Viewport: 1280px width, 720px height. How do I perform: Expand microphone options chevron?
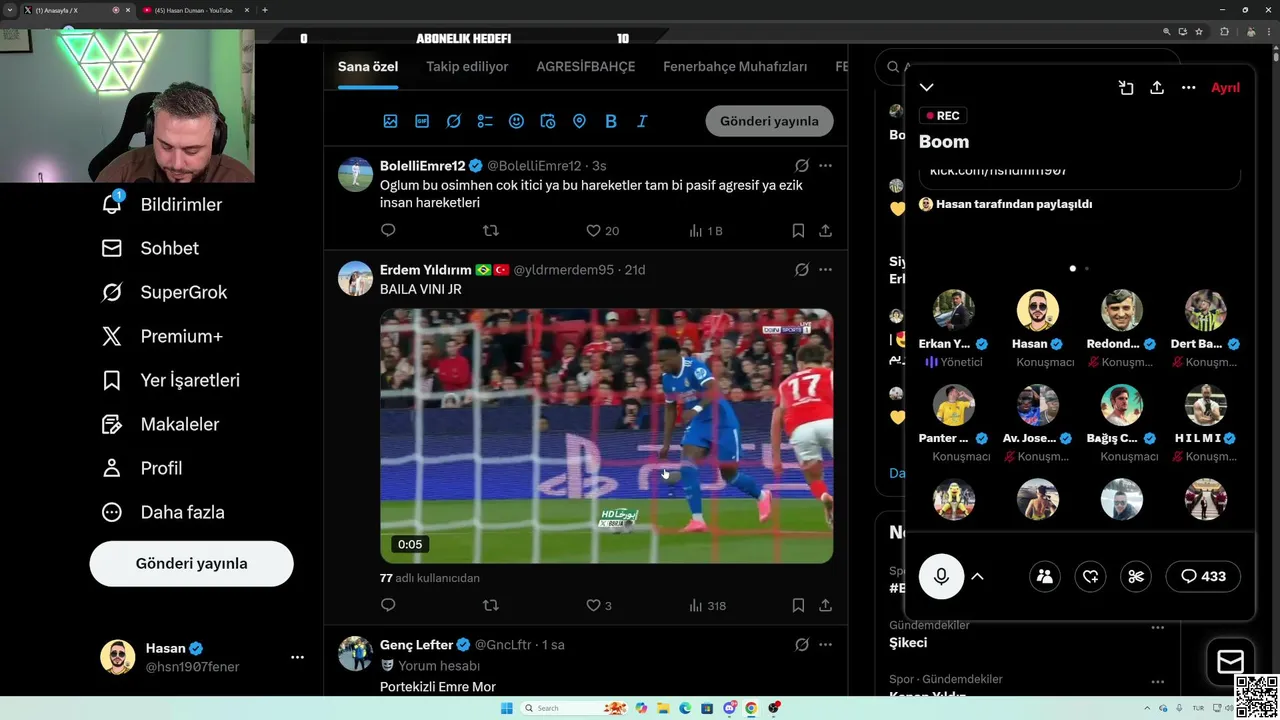978,576
